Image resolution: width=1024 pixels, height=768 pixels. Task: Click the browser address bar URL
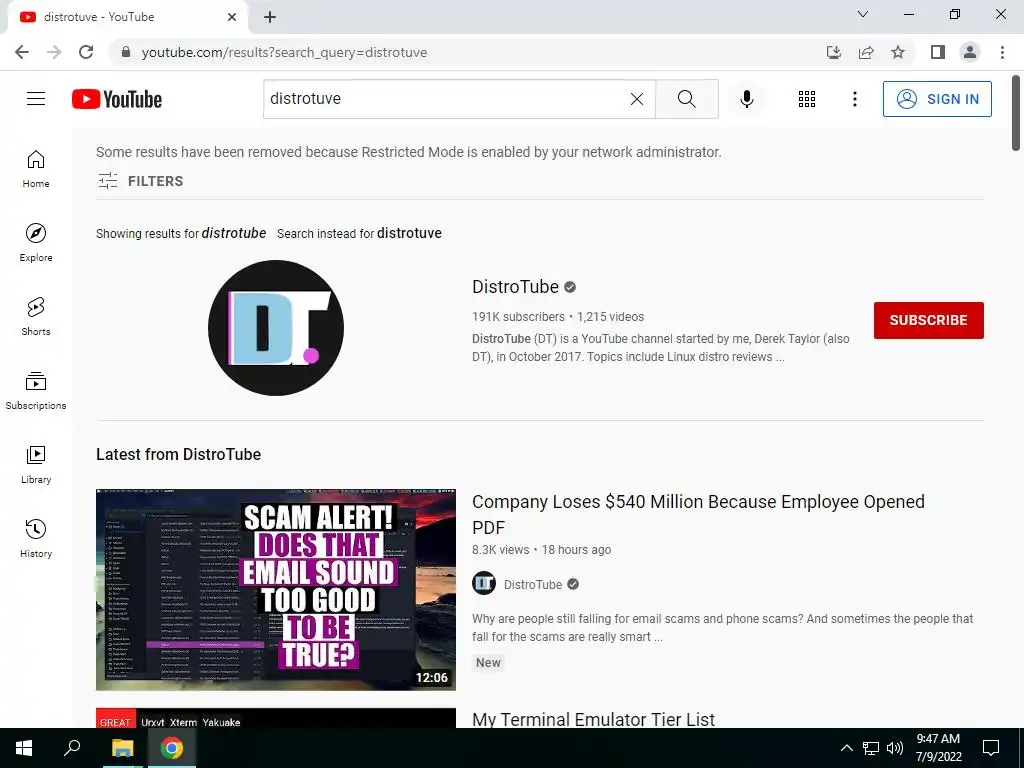(x=284, y=52)
